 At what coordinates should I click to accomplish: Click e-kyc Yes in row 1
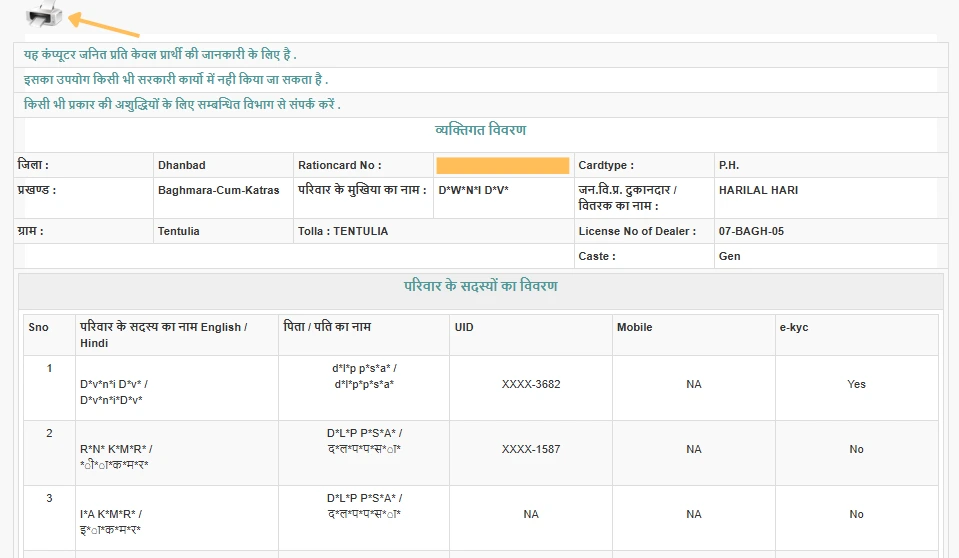click(x=856, y=384)
